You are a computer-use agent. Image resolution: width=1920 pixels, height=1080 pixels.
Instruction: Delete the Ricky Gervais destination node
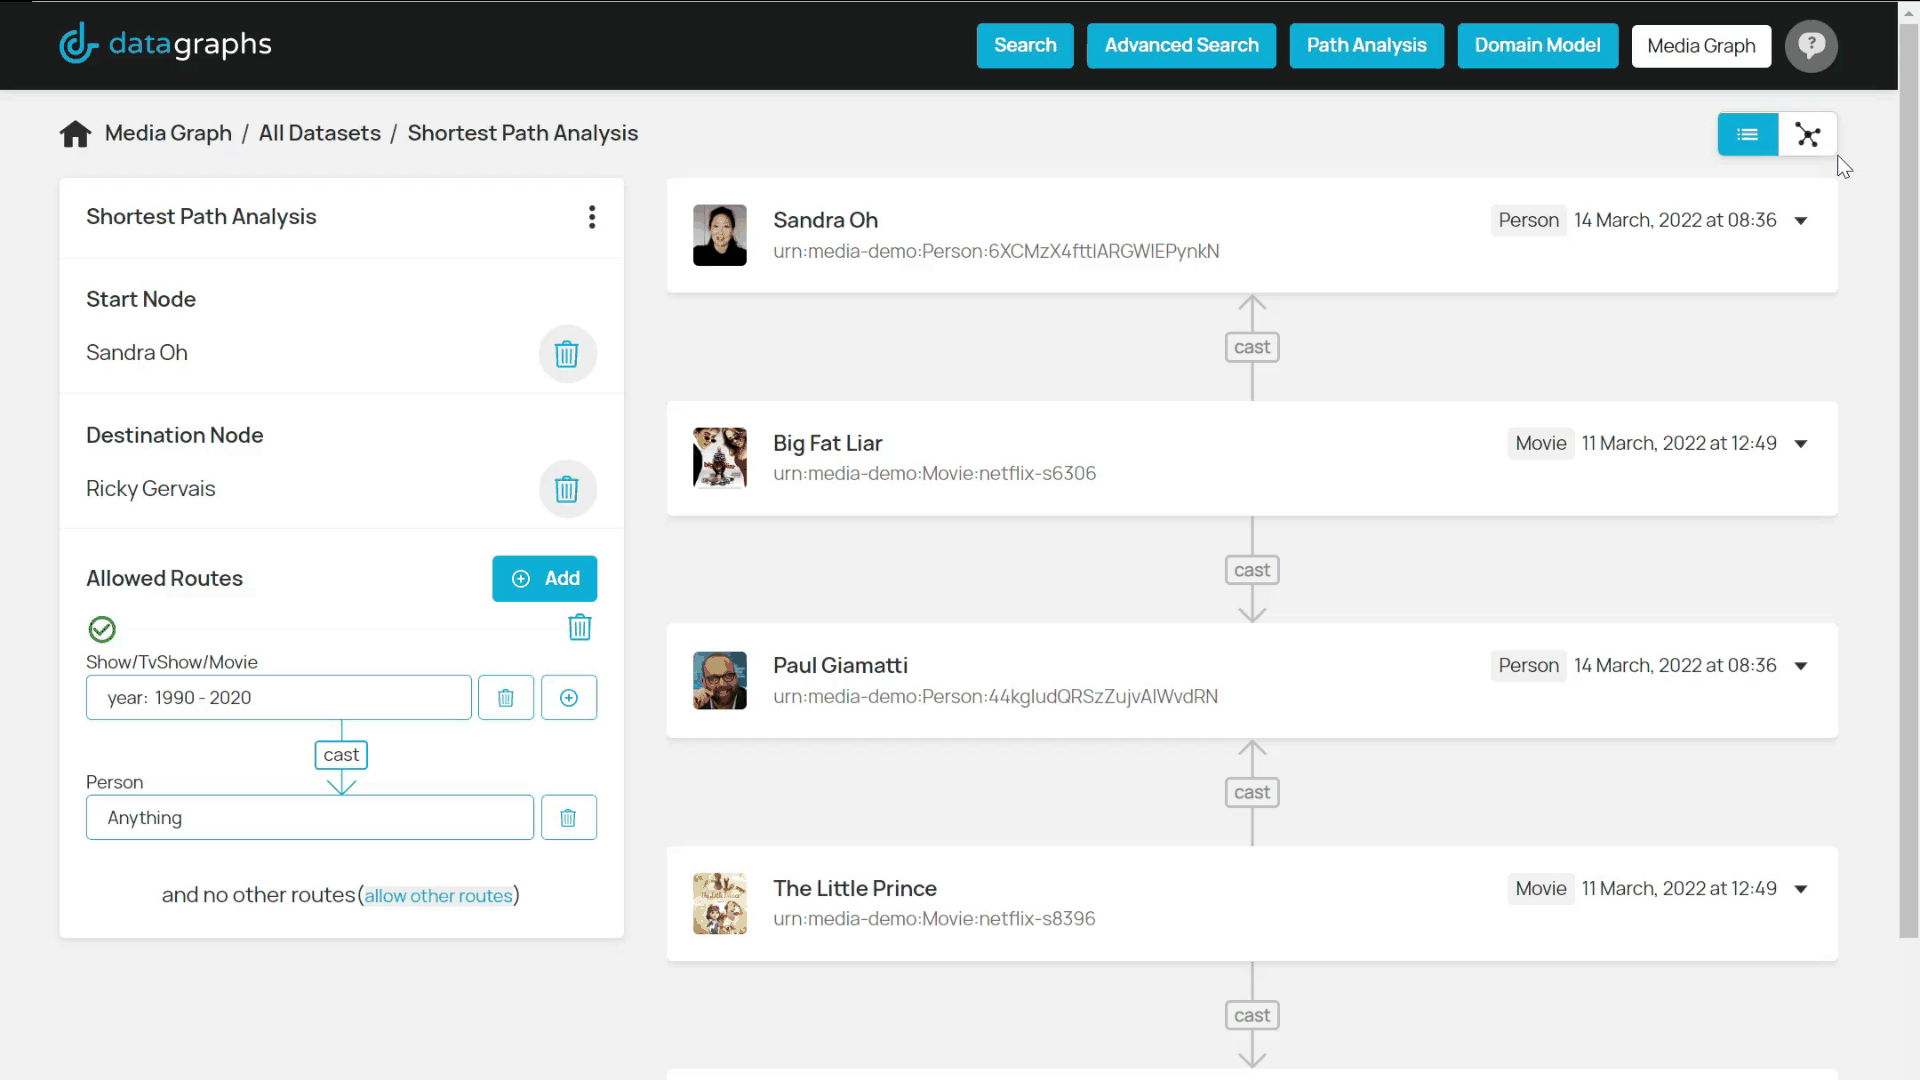pyautogui.click(x=567, y=489)
